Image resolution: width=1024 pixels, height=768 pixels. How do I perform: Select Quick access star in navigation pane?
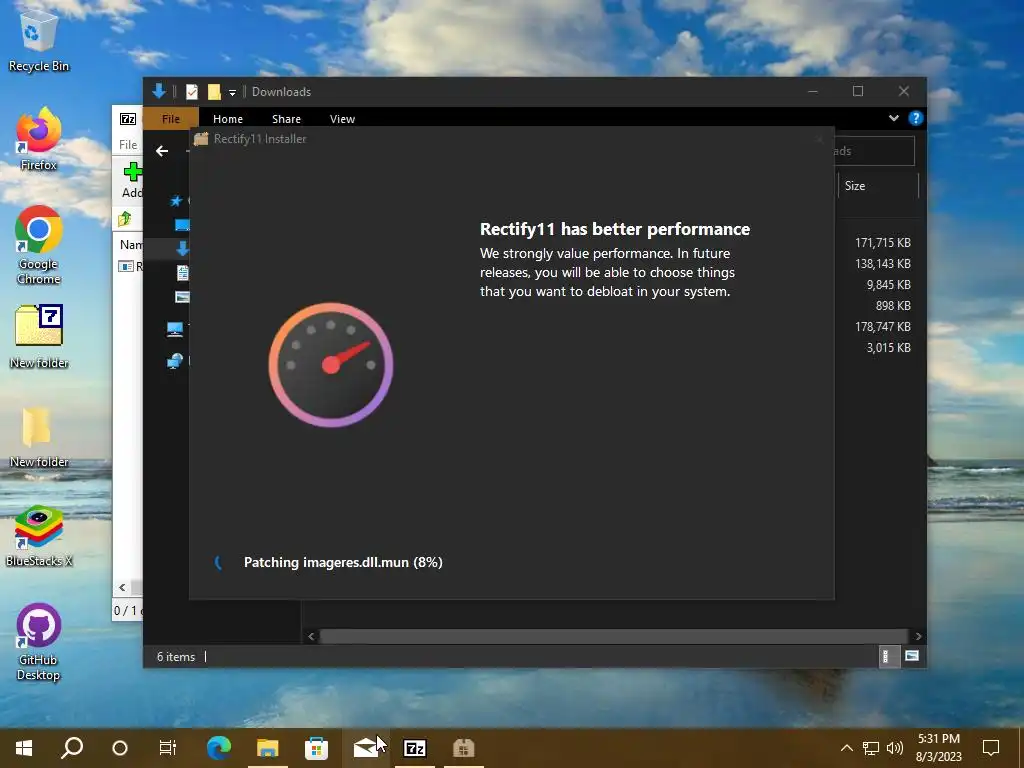point(176,200)
